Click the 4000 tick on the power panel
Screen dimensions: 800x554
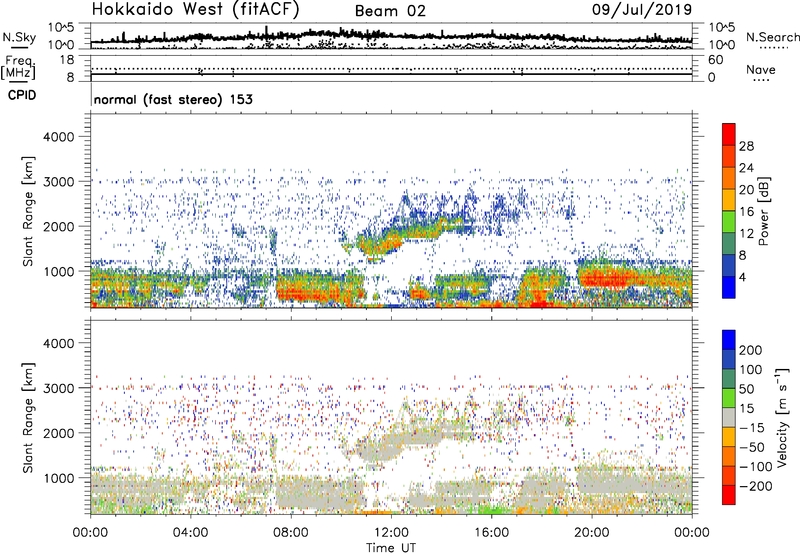point(59,137)
